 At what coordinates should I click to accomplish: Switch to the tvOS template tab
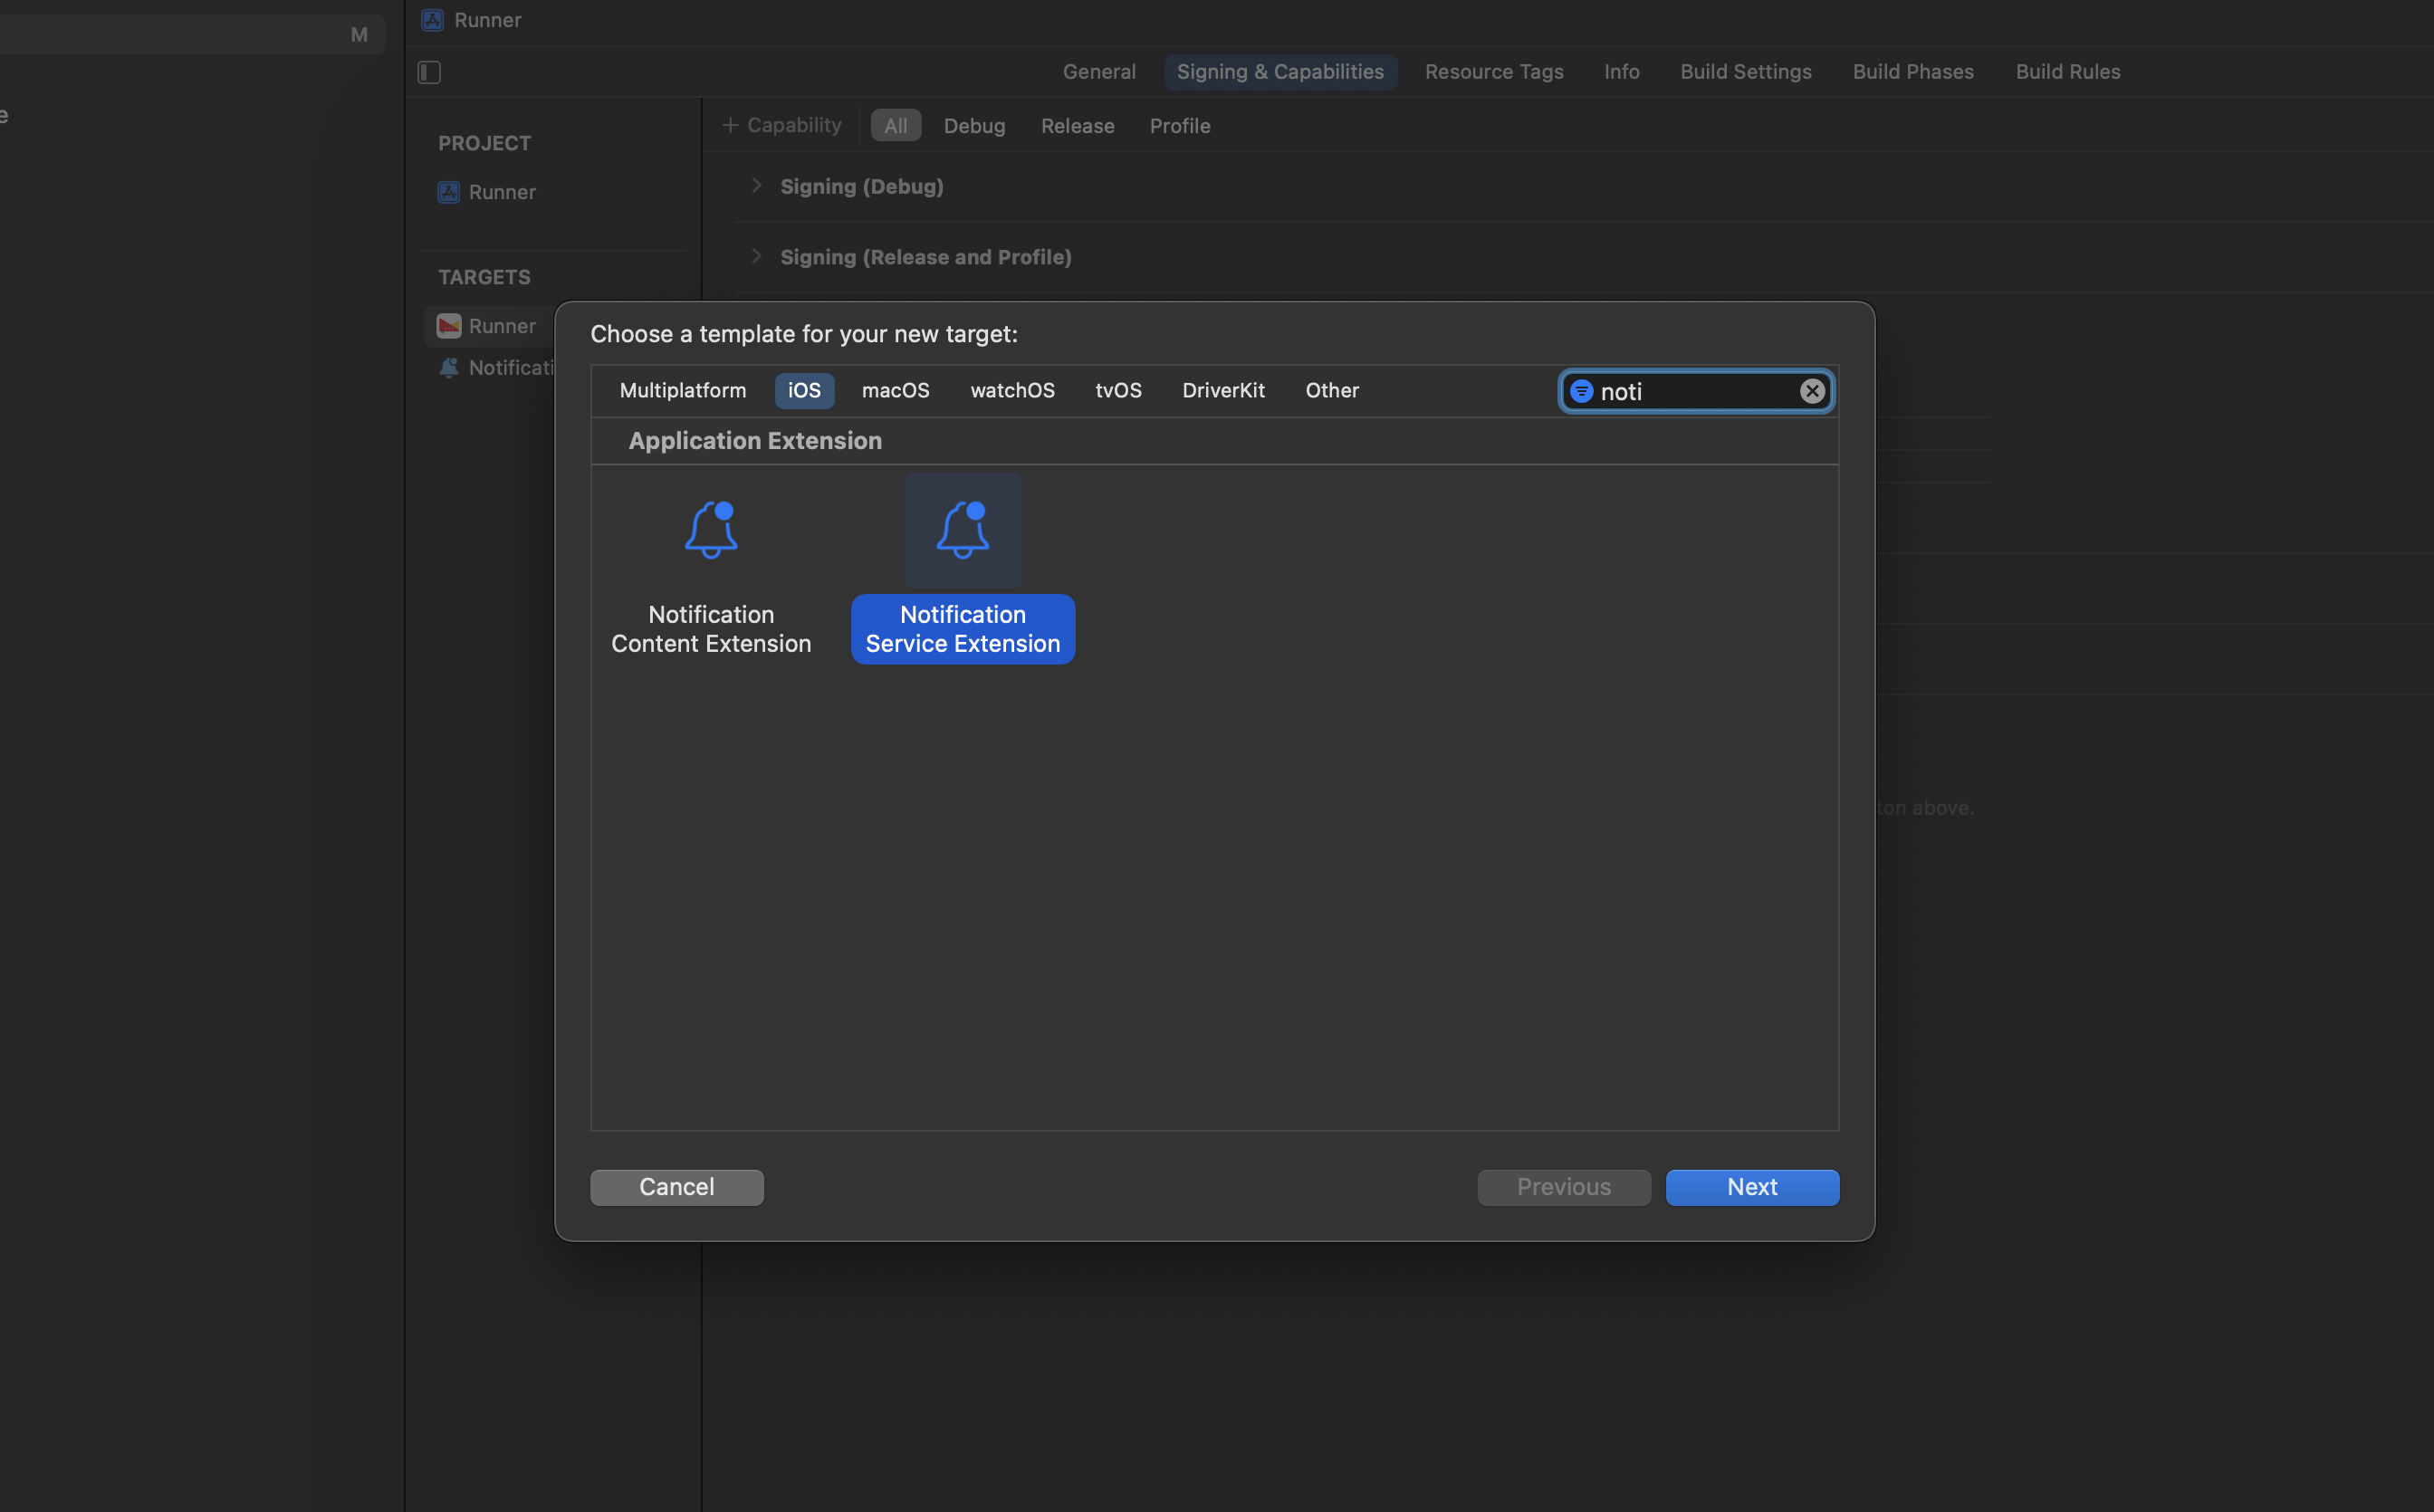tap(1118, 391)
